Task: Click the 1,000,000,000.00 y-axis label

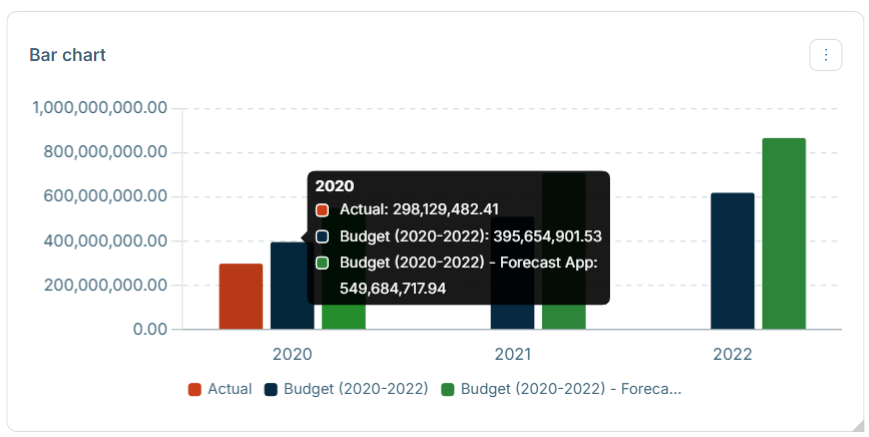Action: click(100, 107)
